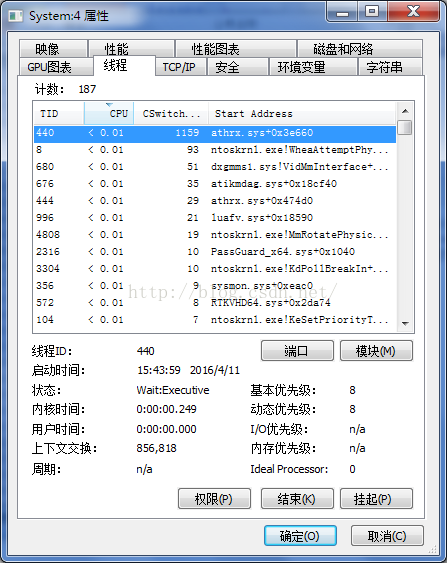Click the thread count value 187

click(87, 89)
